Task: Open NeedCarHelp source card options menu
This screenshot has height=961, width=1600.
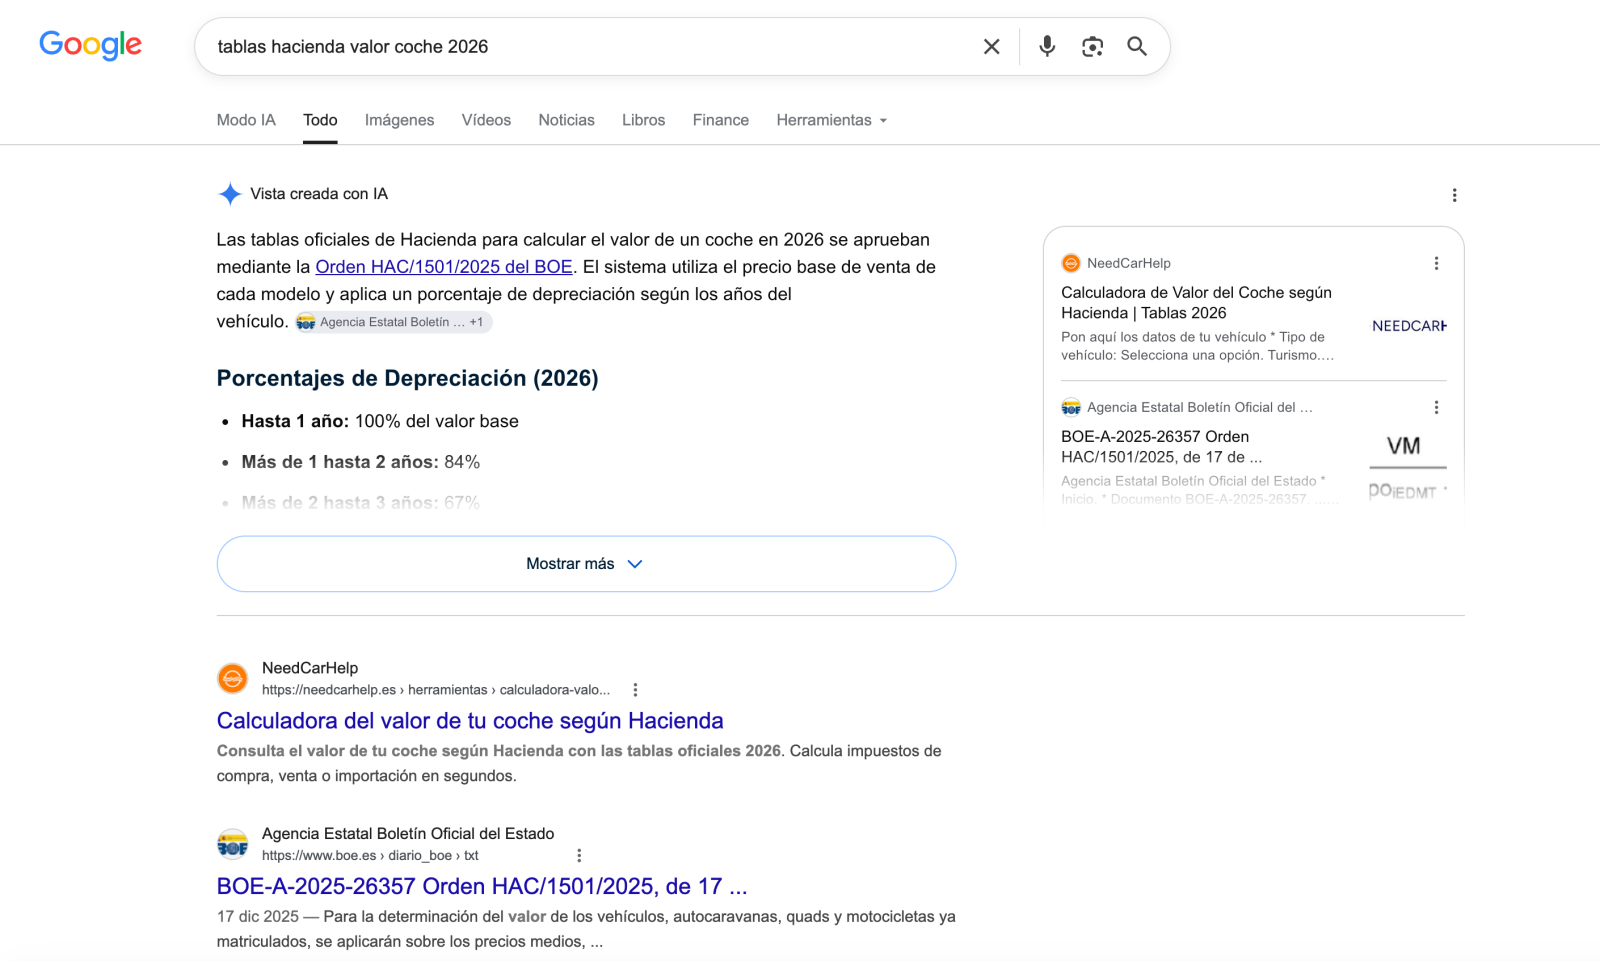Action: [x=1436, y=263]
